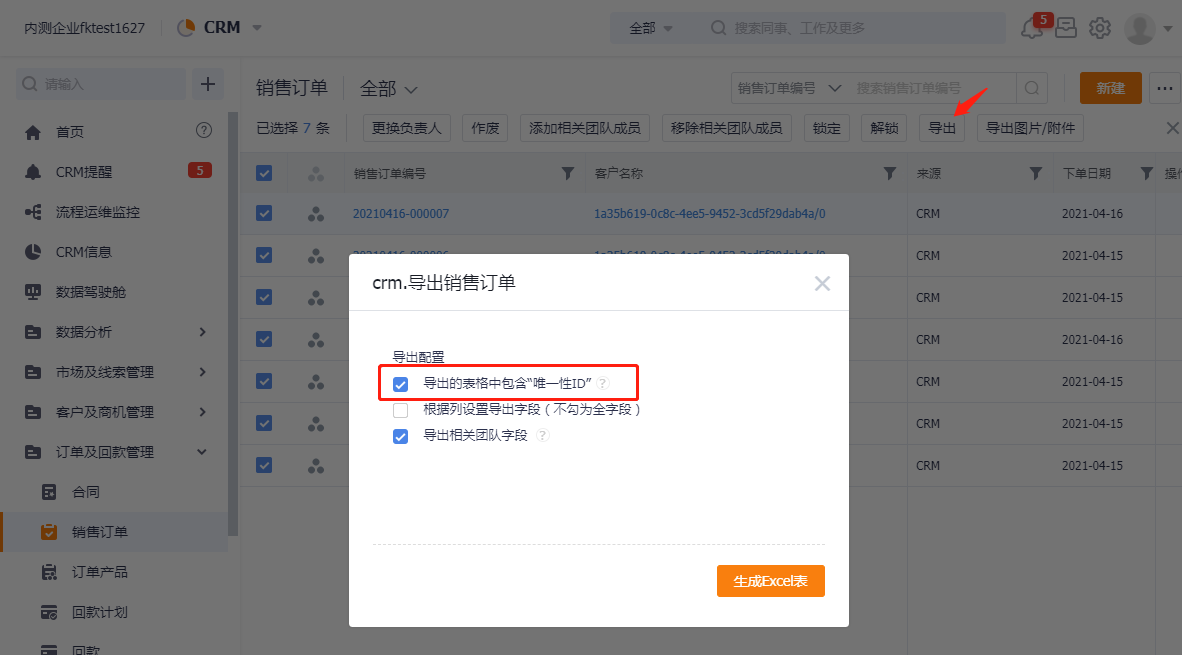Click the filter icon on 下单日期 column
1182x655 pixels.
tap(1147, 173)
